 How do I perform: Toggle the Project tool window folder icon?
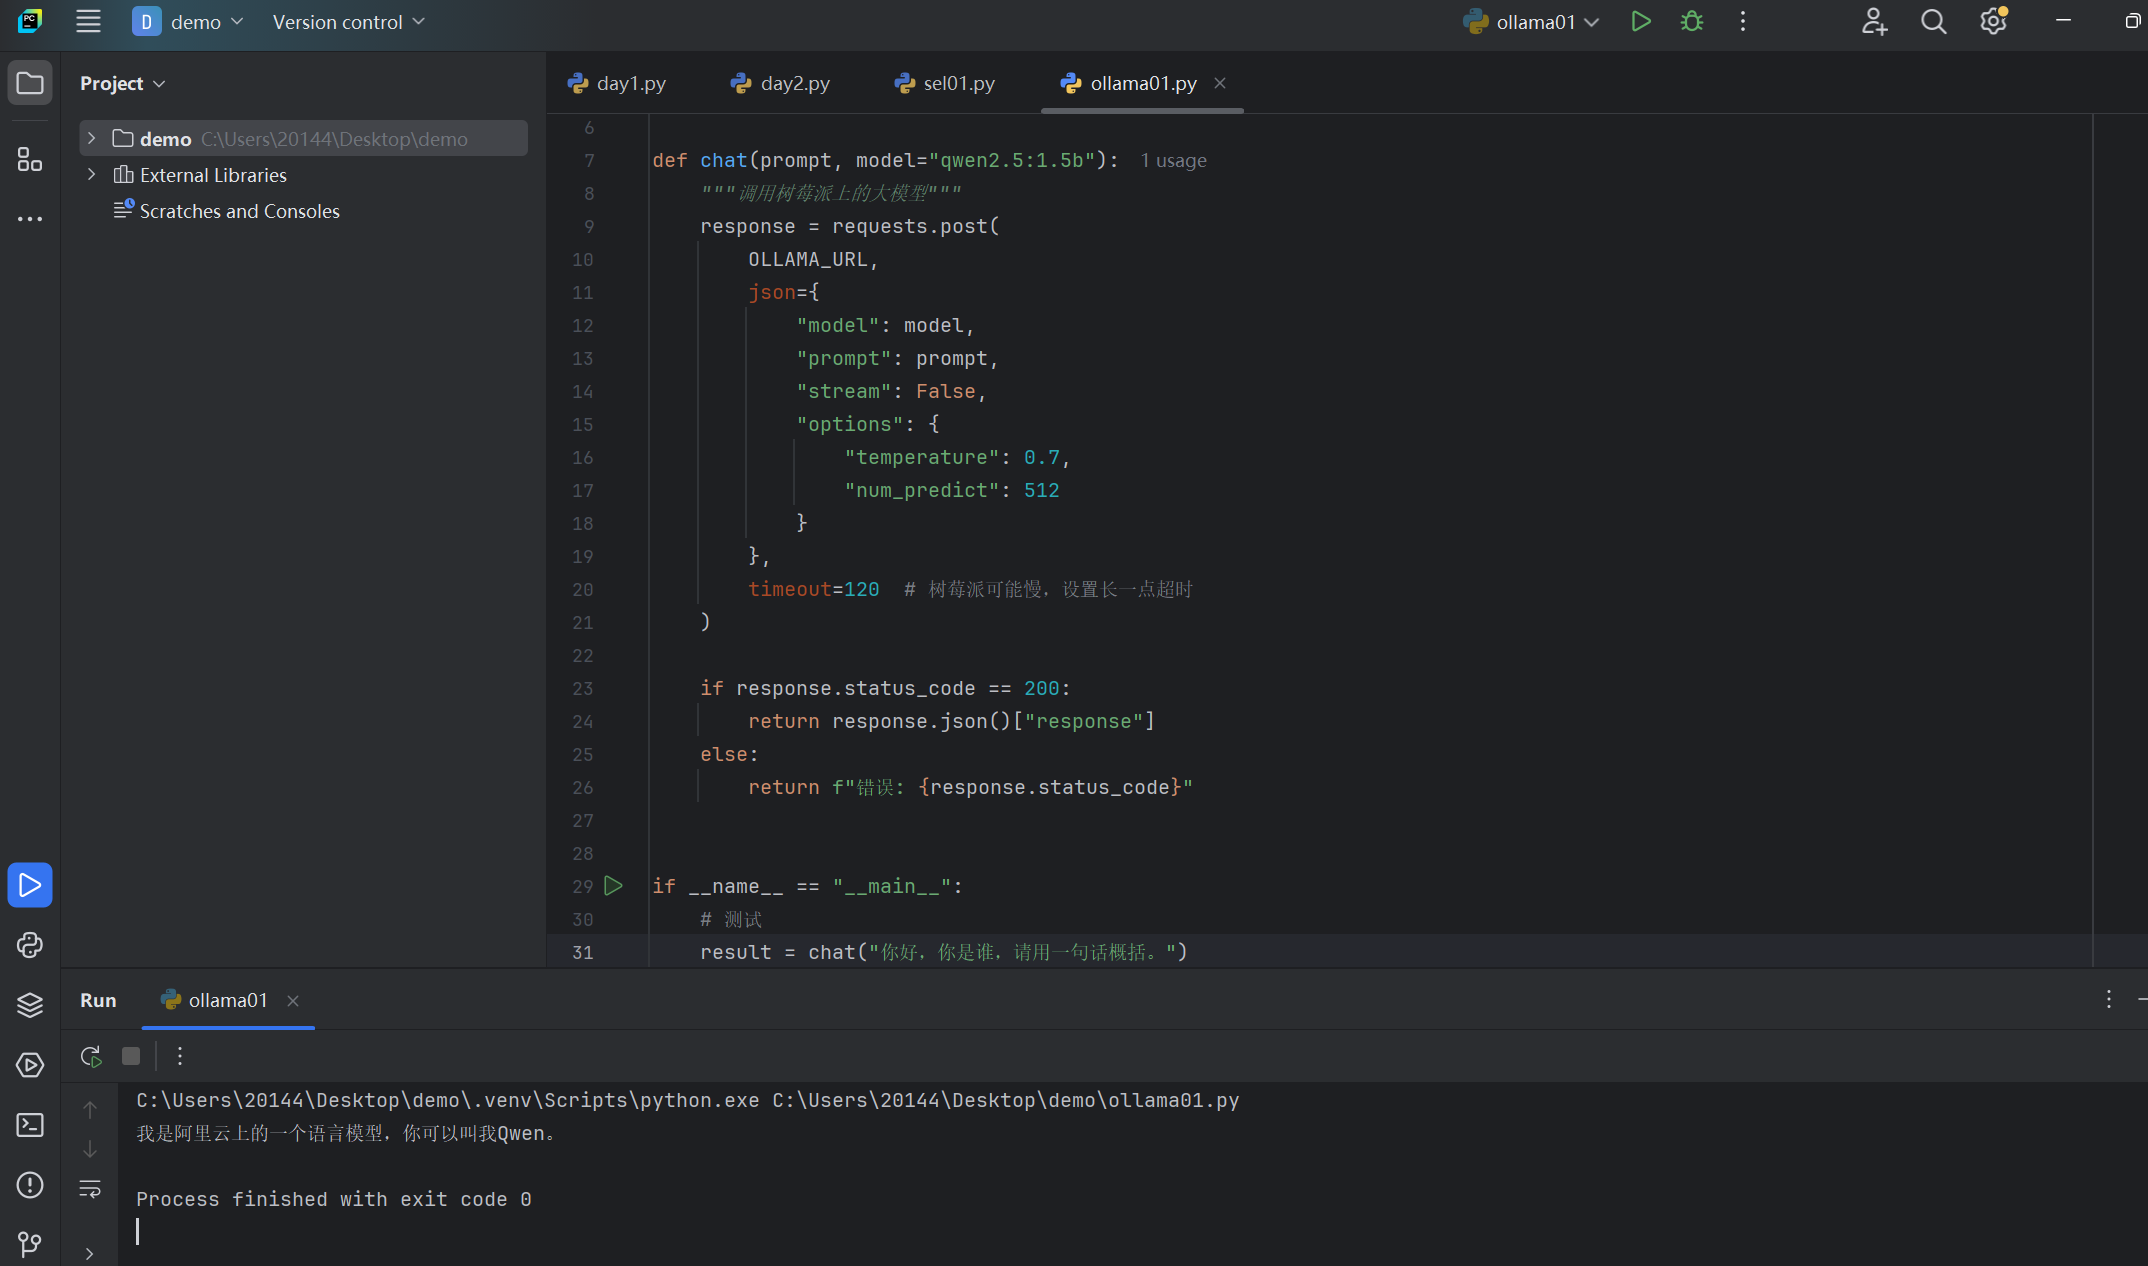tap(30, 83)
